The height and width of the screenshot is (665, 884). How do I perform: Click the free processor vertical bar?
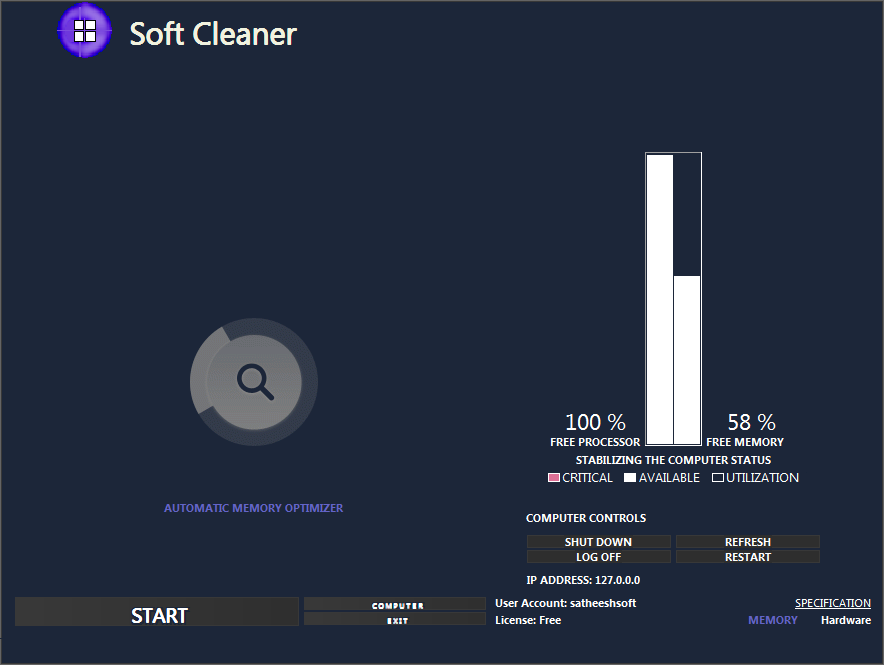click(659, 299)
